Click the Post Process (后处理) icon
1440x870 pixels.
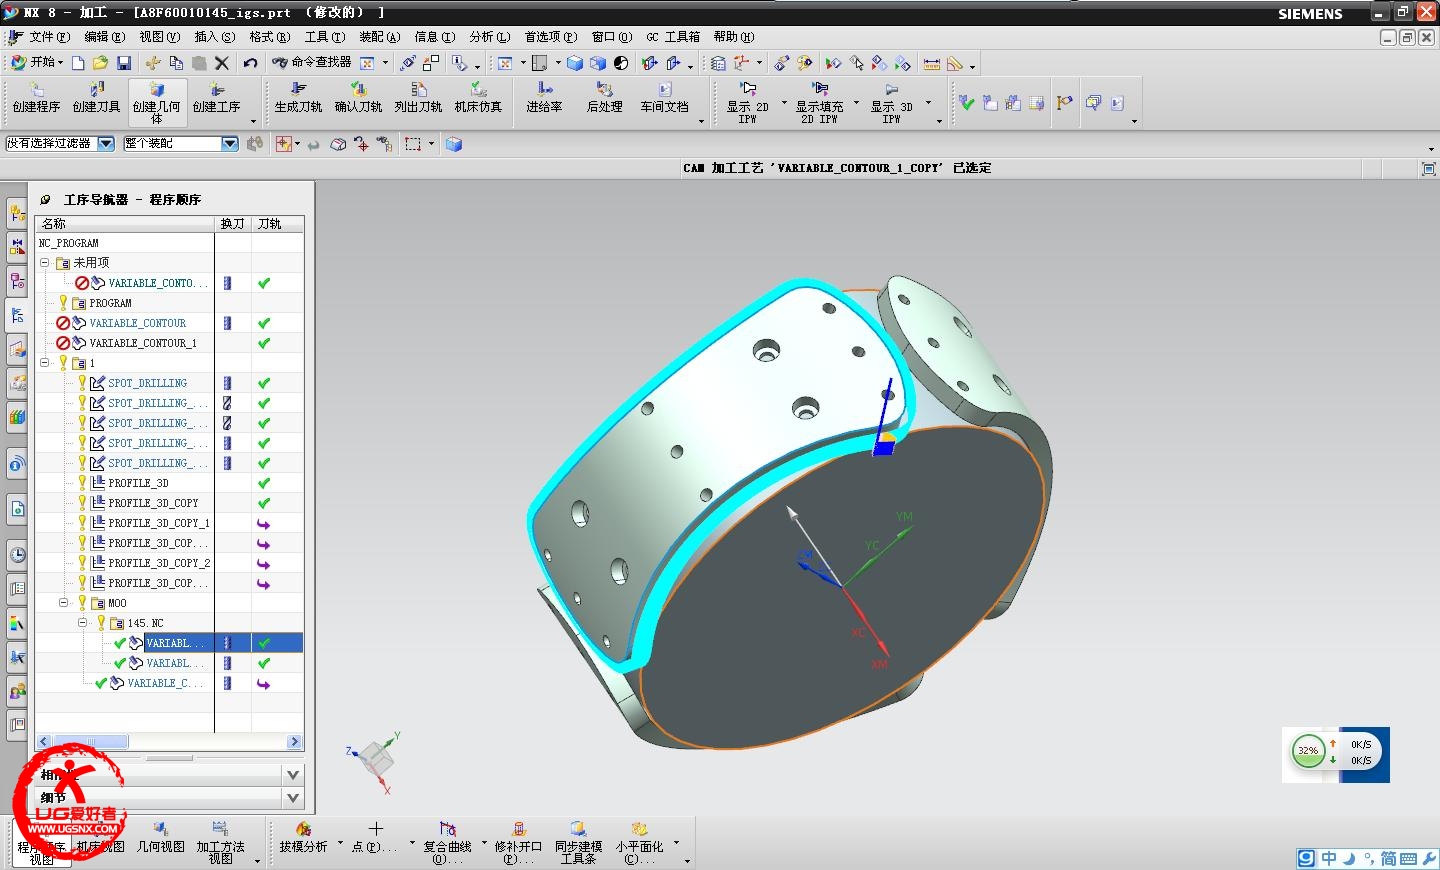(604, 98)
